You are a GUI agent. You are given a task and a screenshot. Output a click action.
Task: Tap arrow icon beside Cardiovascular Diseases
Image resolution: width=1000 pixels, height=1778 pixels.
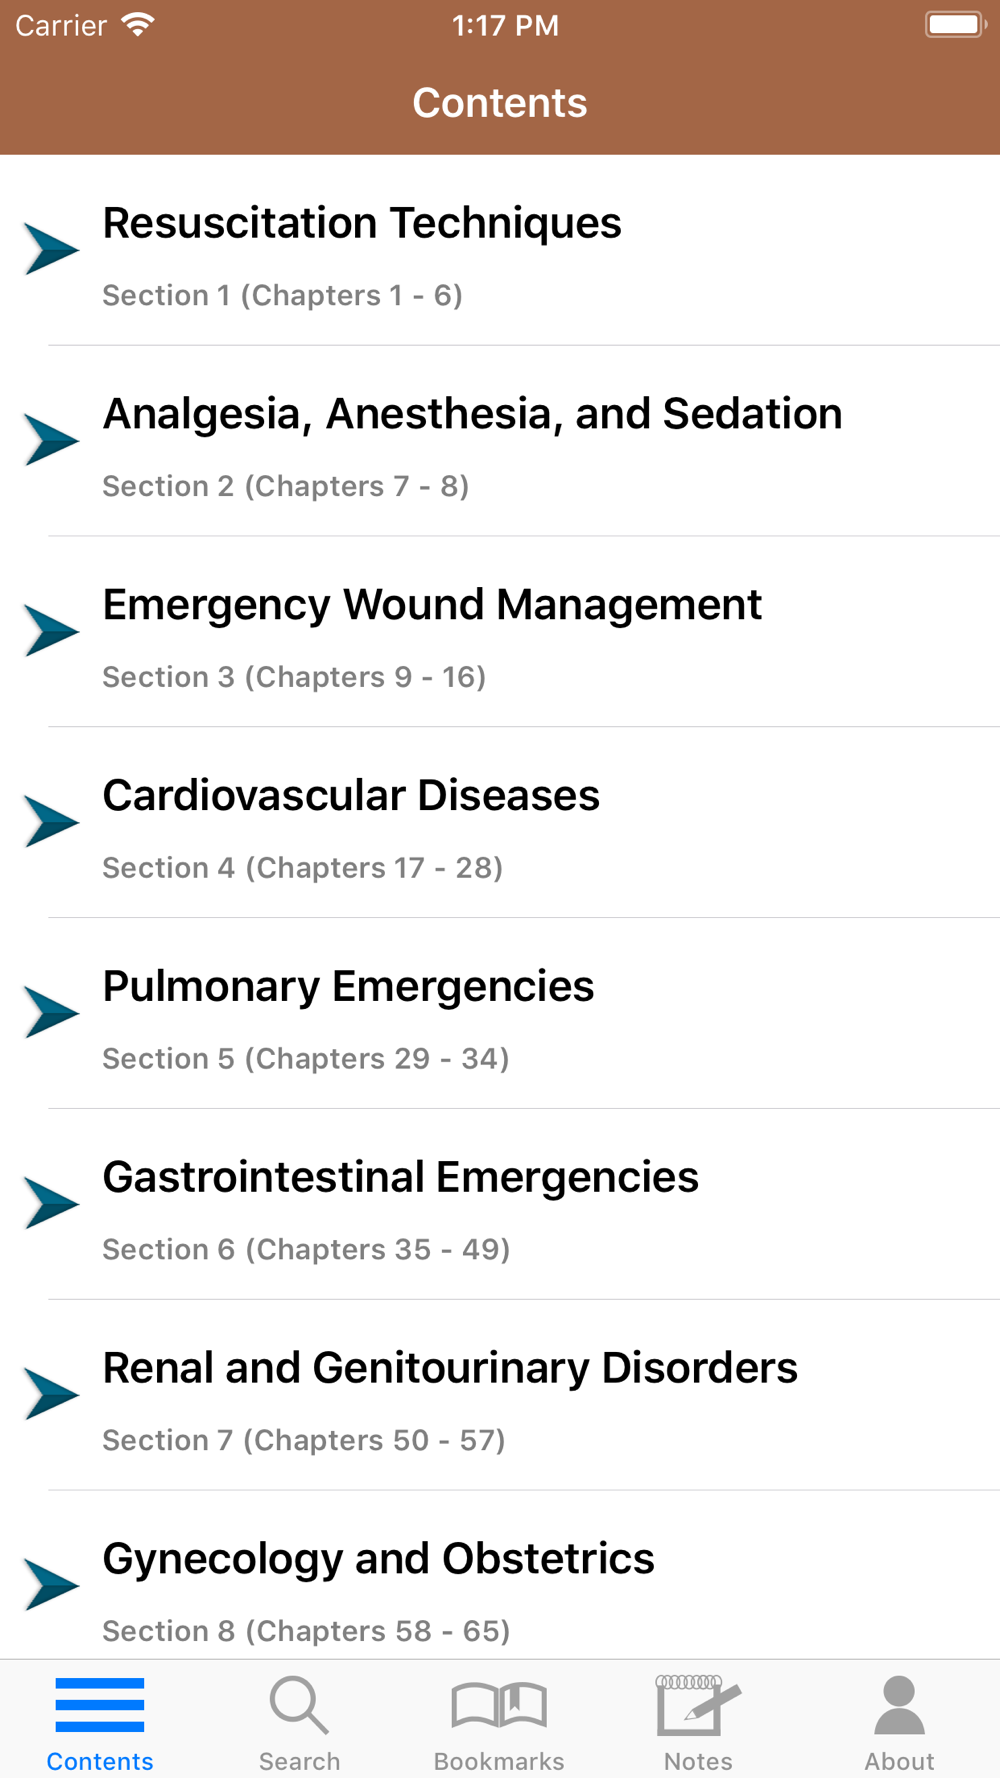coord(51,822)
